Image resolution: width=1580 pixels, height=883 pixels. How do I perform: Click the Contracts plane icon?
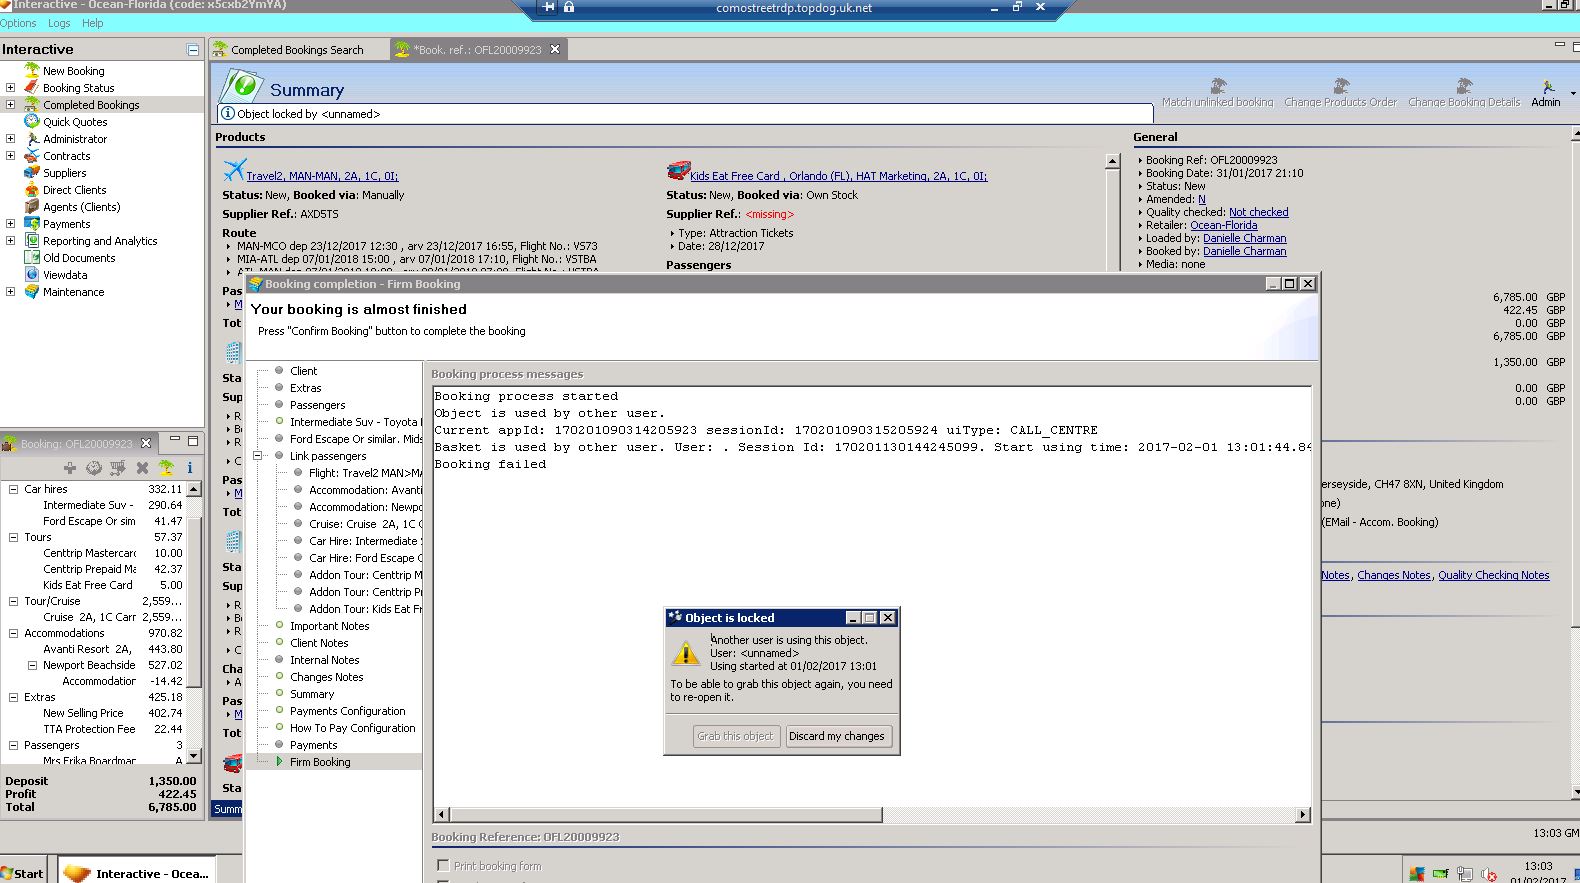click(x=32, y=155)
